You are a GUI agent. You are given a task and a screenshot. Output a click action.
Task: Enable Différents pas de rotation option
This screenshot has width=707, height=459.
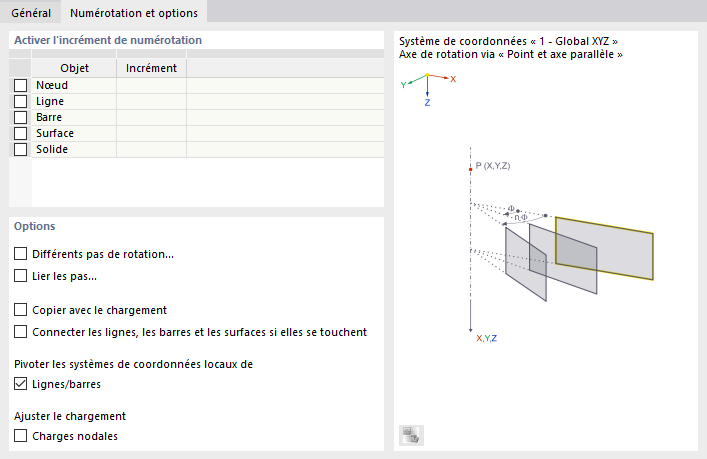[x=21, y=254]
